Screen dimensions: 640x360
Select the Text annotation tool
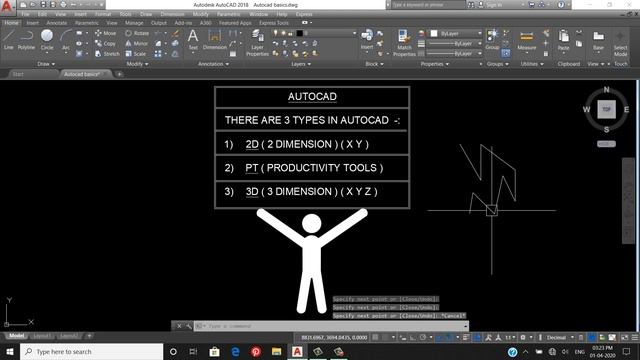point(193,40)
